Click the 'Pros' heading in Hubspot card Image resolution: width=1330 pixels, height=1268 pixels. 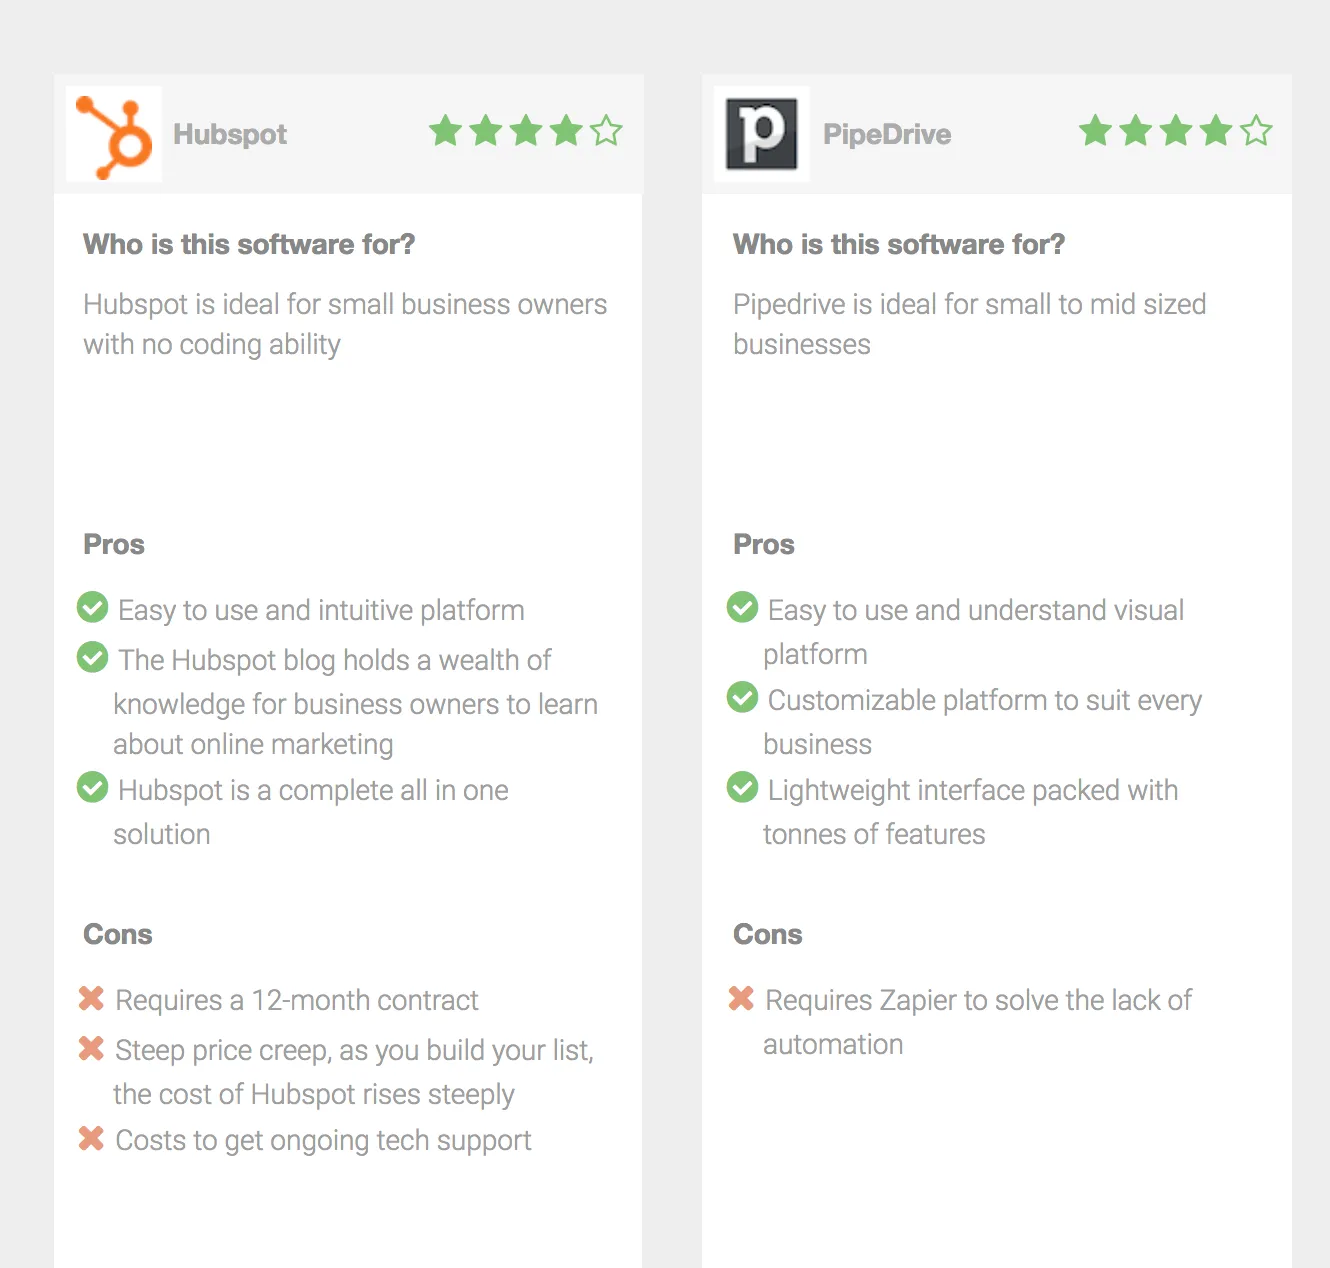click(x=114, y=544)
